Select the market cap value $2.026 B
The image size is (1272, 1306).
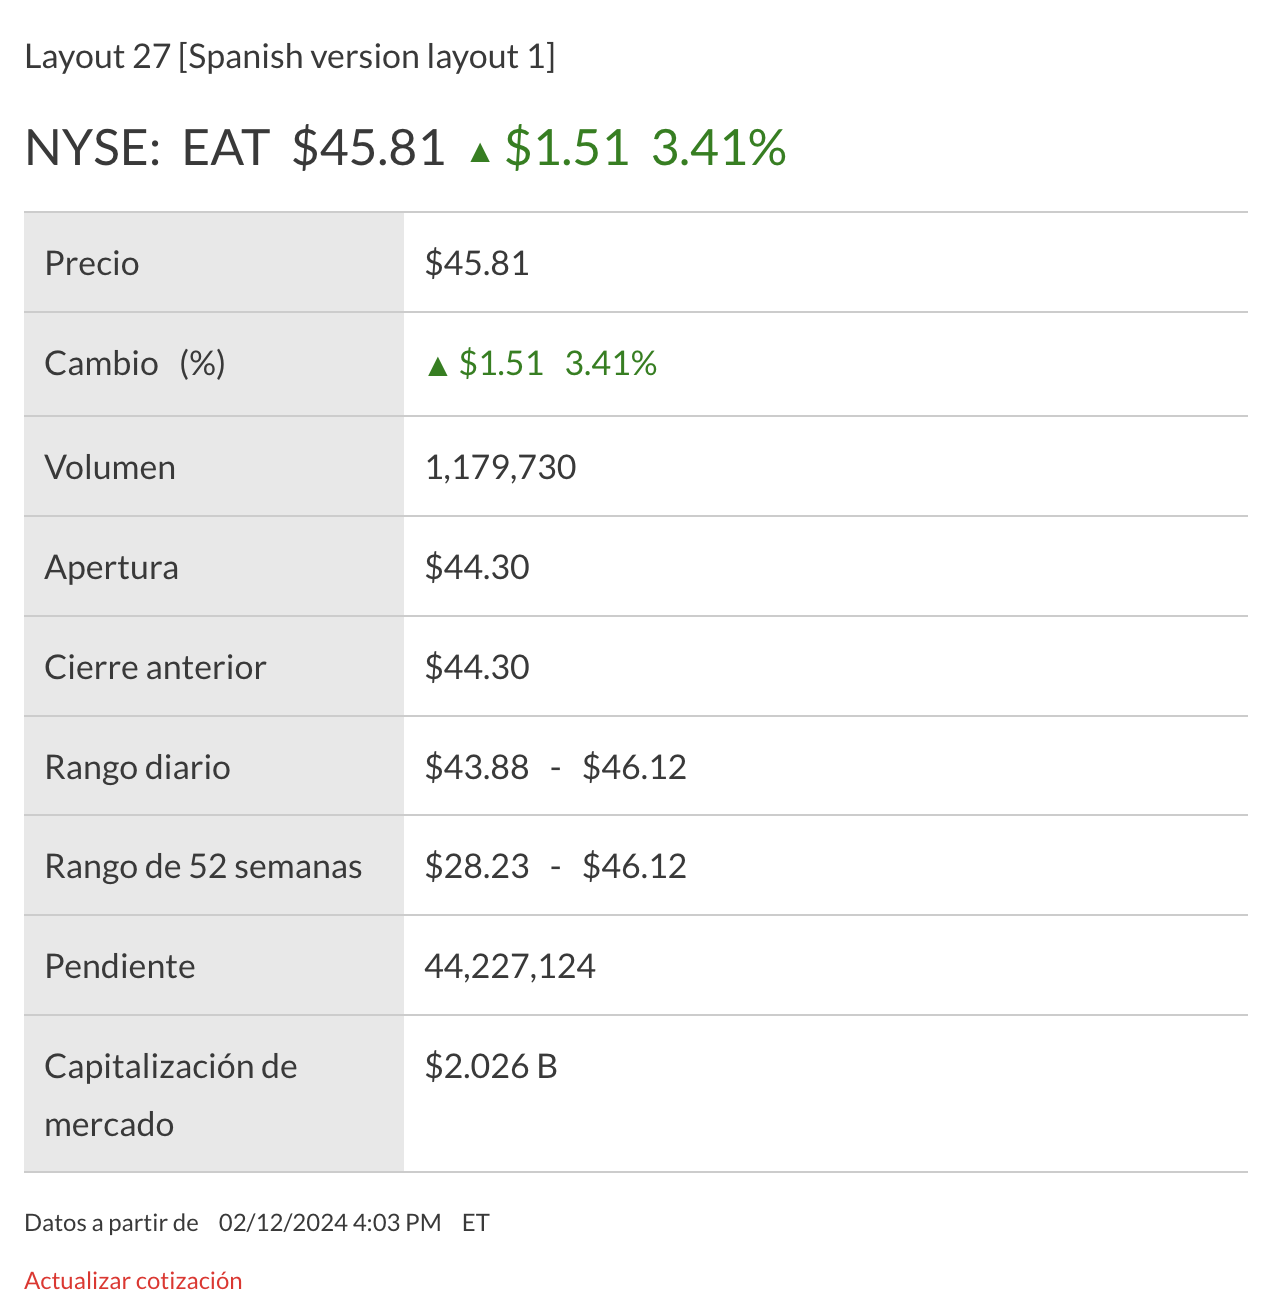coord(491,1066)
